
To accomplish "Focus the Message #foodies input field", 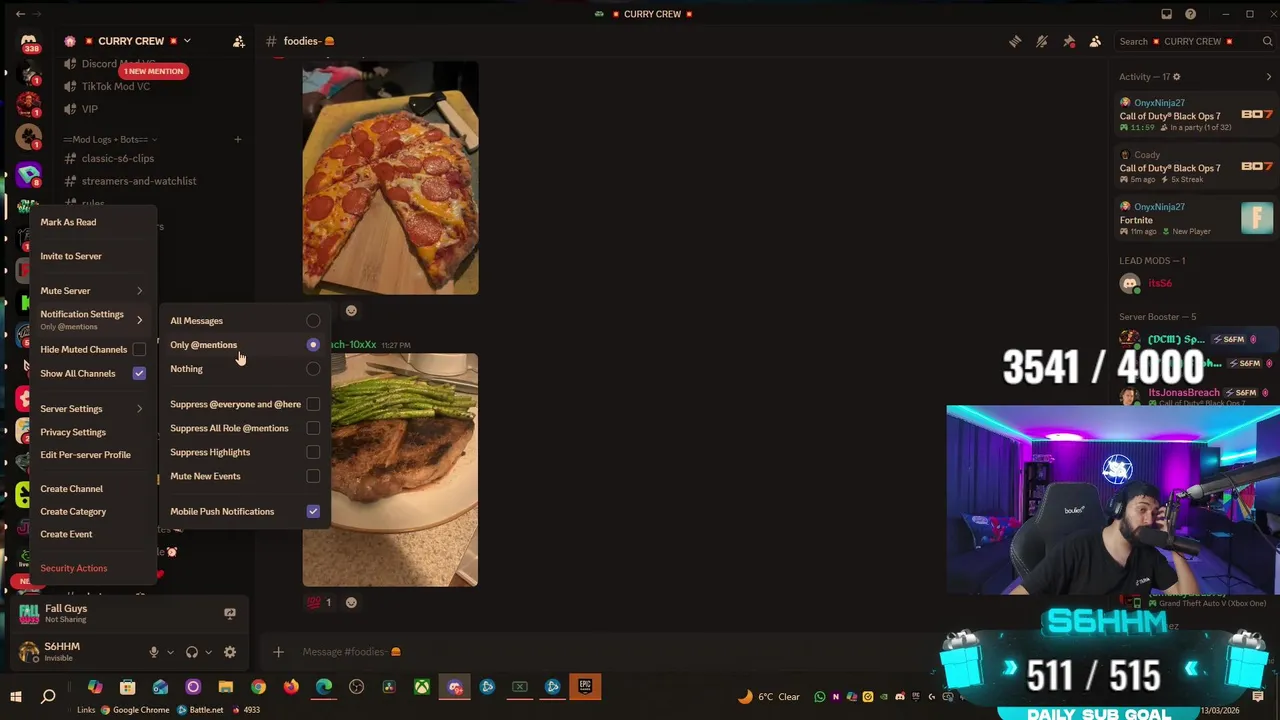I will 600,652.
